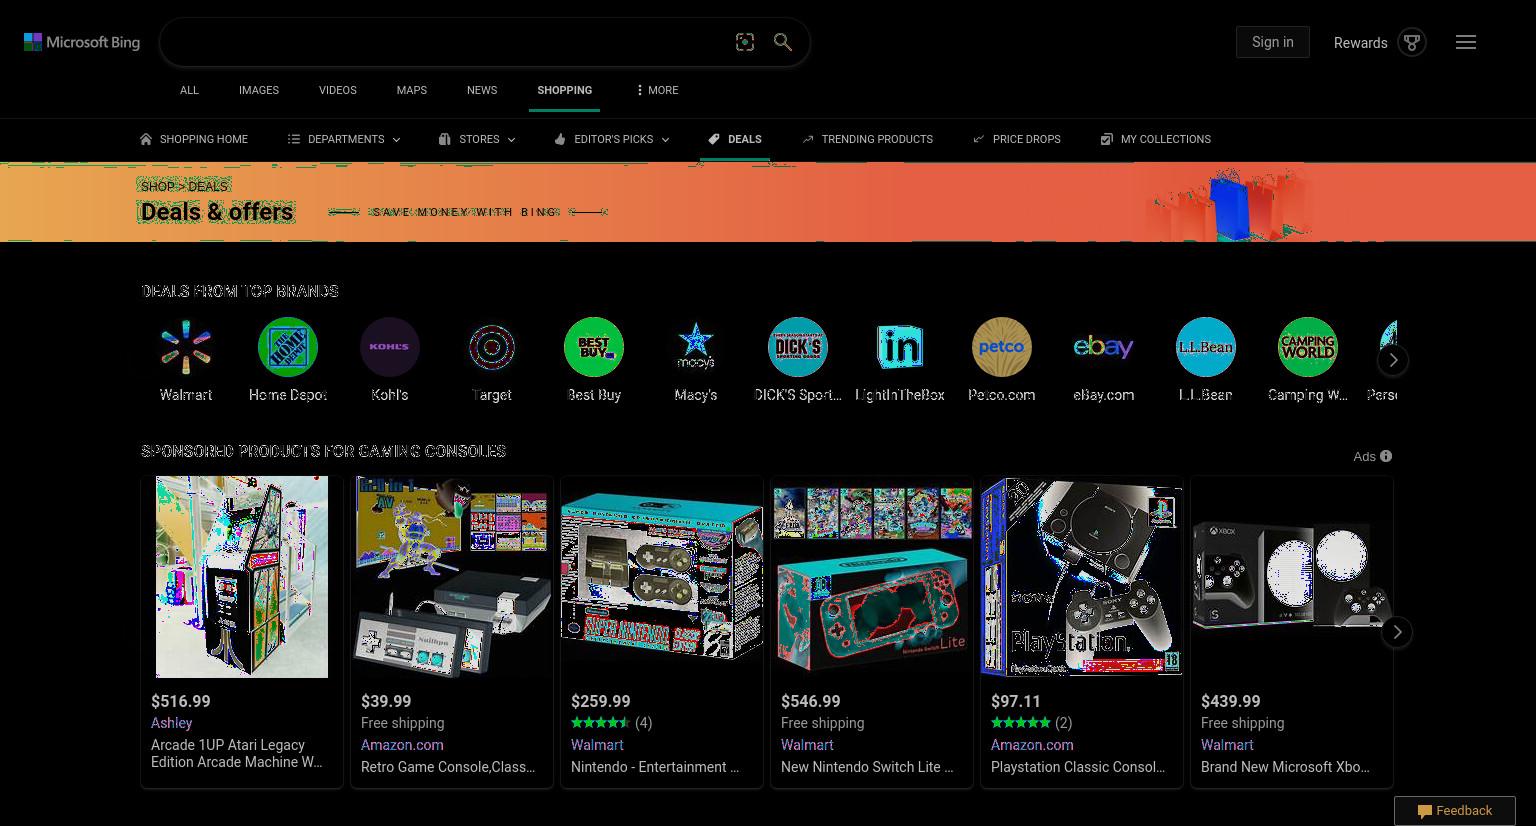This screenshot has width=1536, height=826.
Task: Select the Deals tab
Action: (735, 139)
